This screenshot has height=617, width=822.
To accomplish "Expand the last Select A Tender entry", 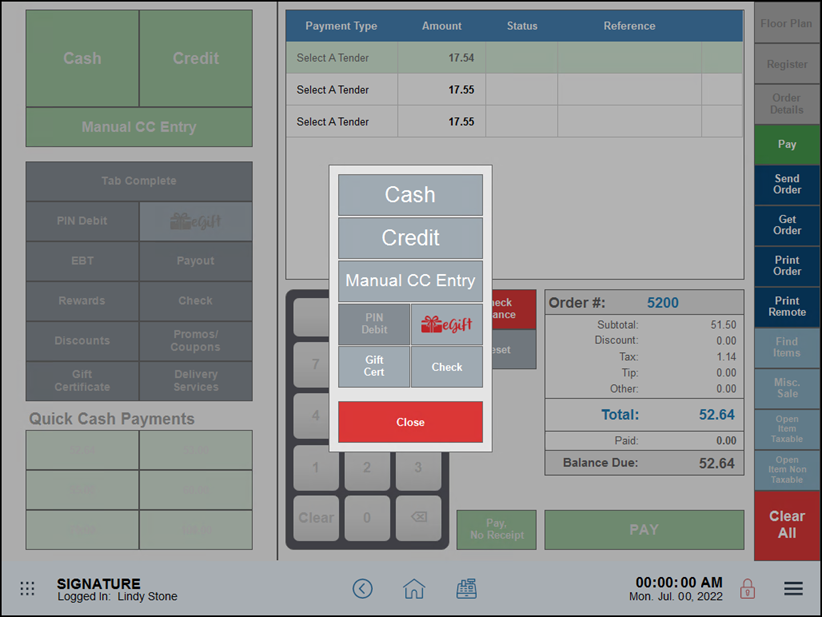I will (x=341, y=121).
